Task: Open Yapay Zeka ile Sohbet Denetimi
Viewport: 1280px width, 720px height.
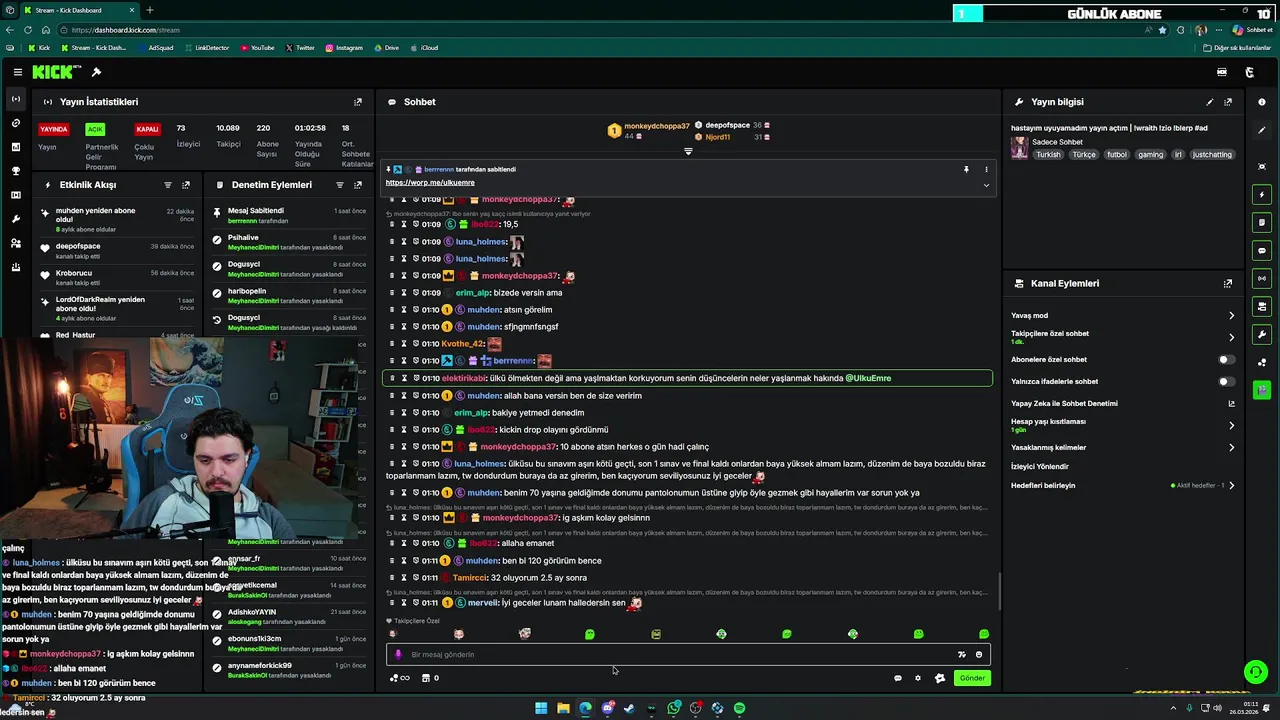Action: coord(1123,404)
